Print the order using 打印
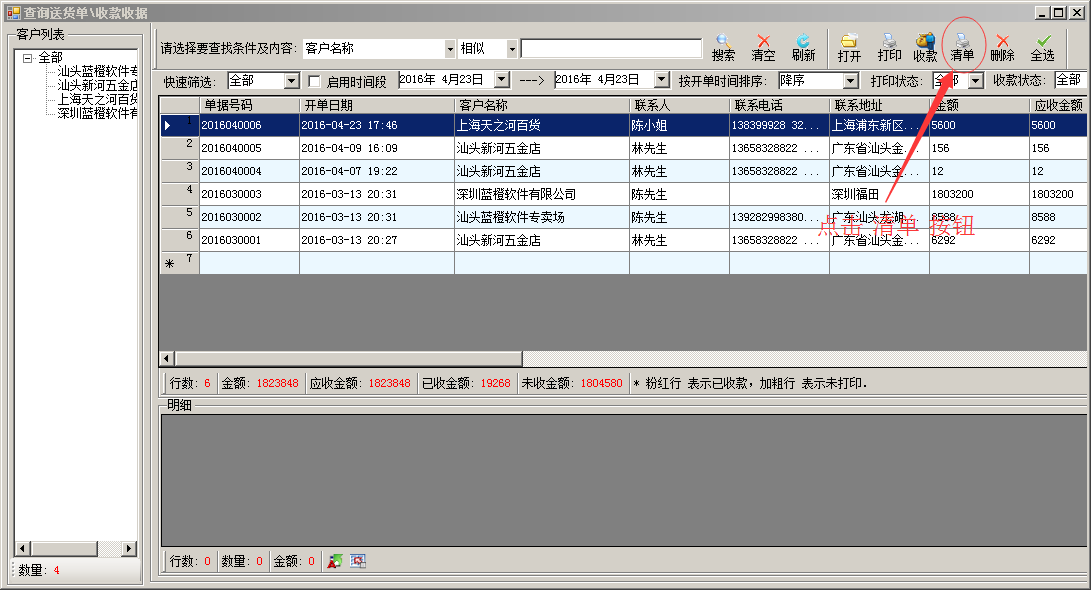This screenshot has width=1091, height=590. pos(889,47)
